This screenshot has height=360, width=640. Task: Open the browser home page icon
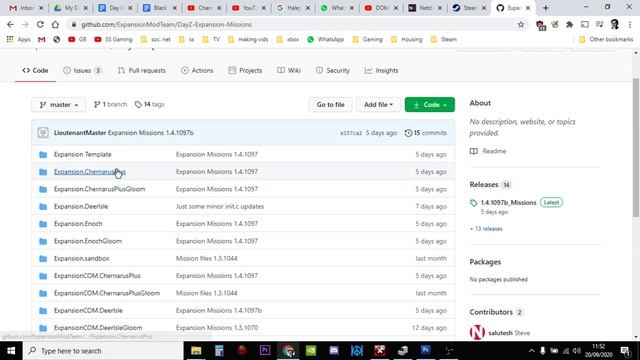click(x=55, y=24)
